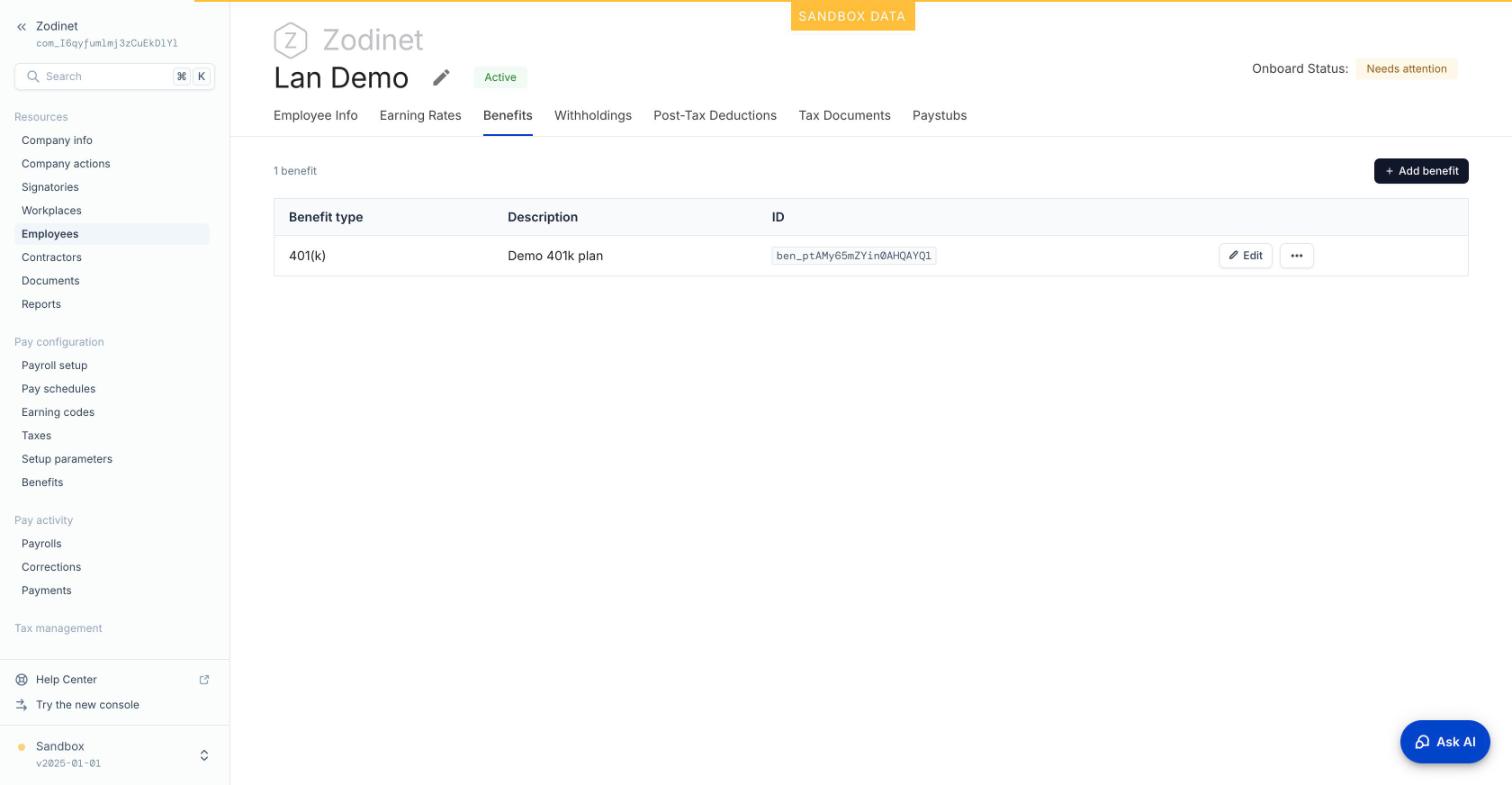This screenshot has height=785, width=1512.
Task: Open Payroll setup
Action: (55, 366)
